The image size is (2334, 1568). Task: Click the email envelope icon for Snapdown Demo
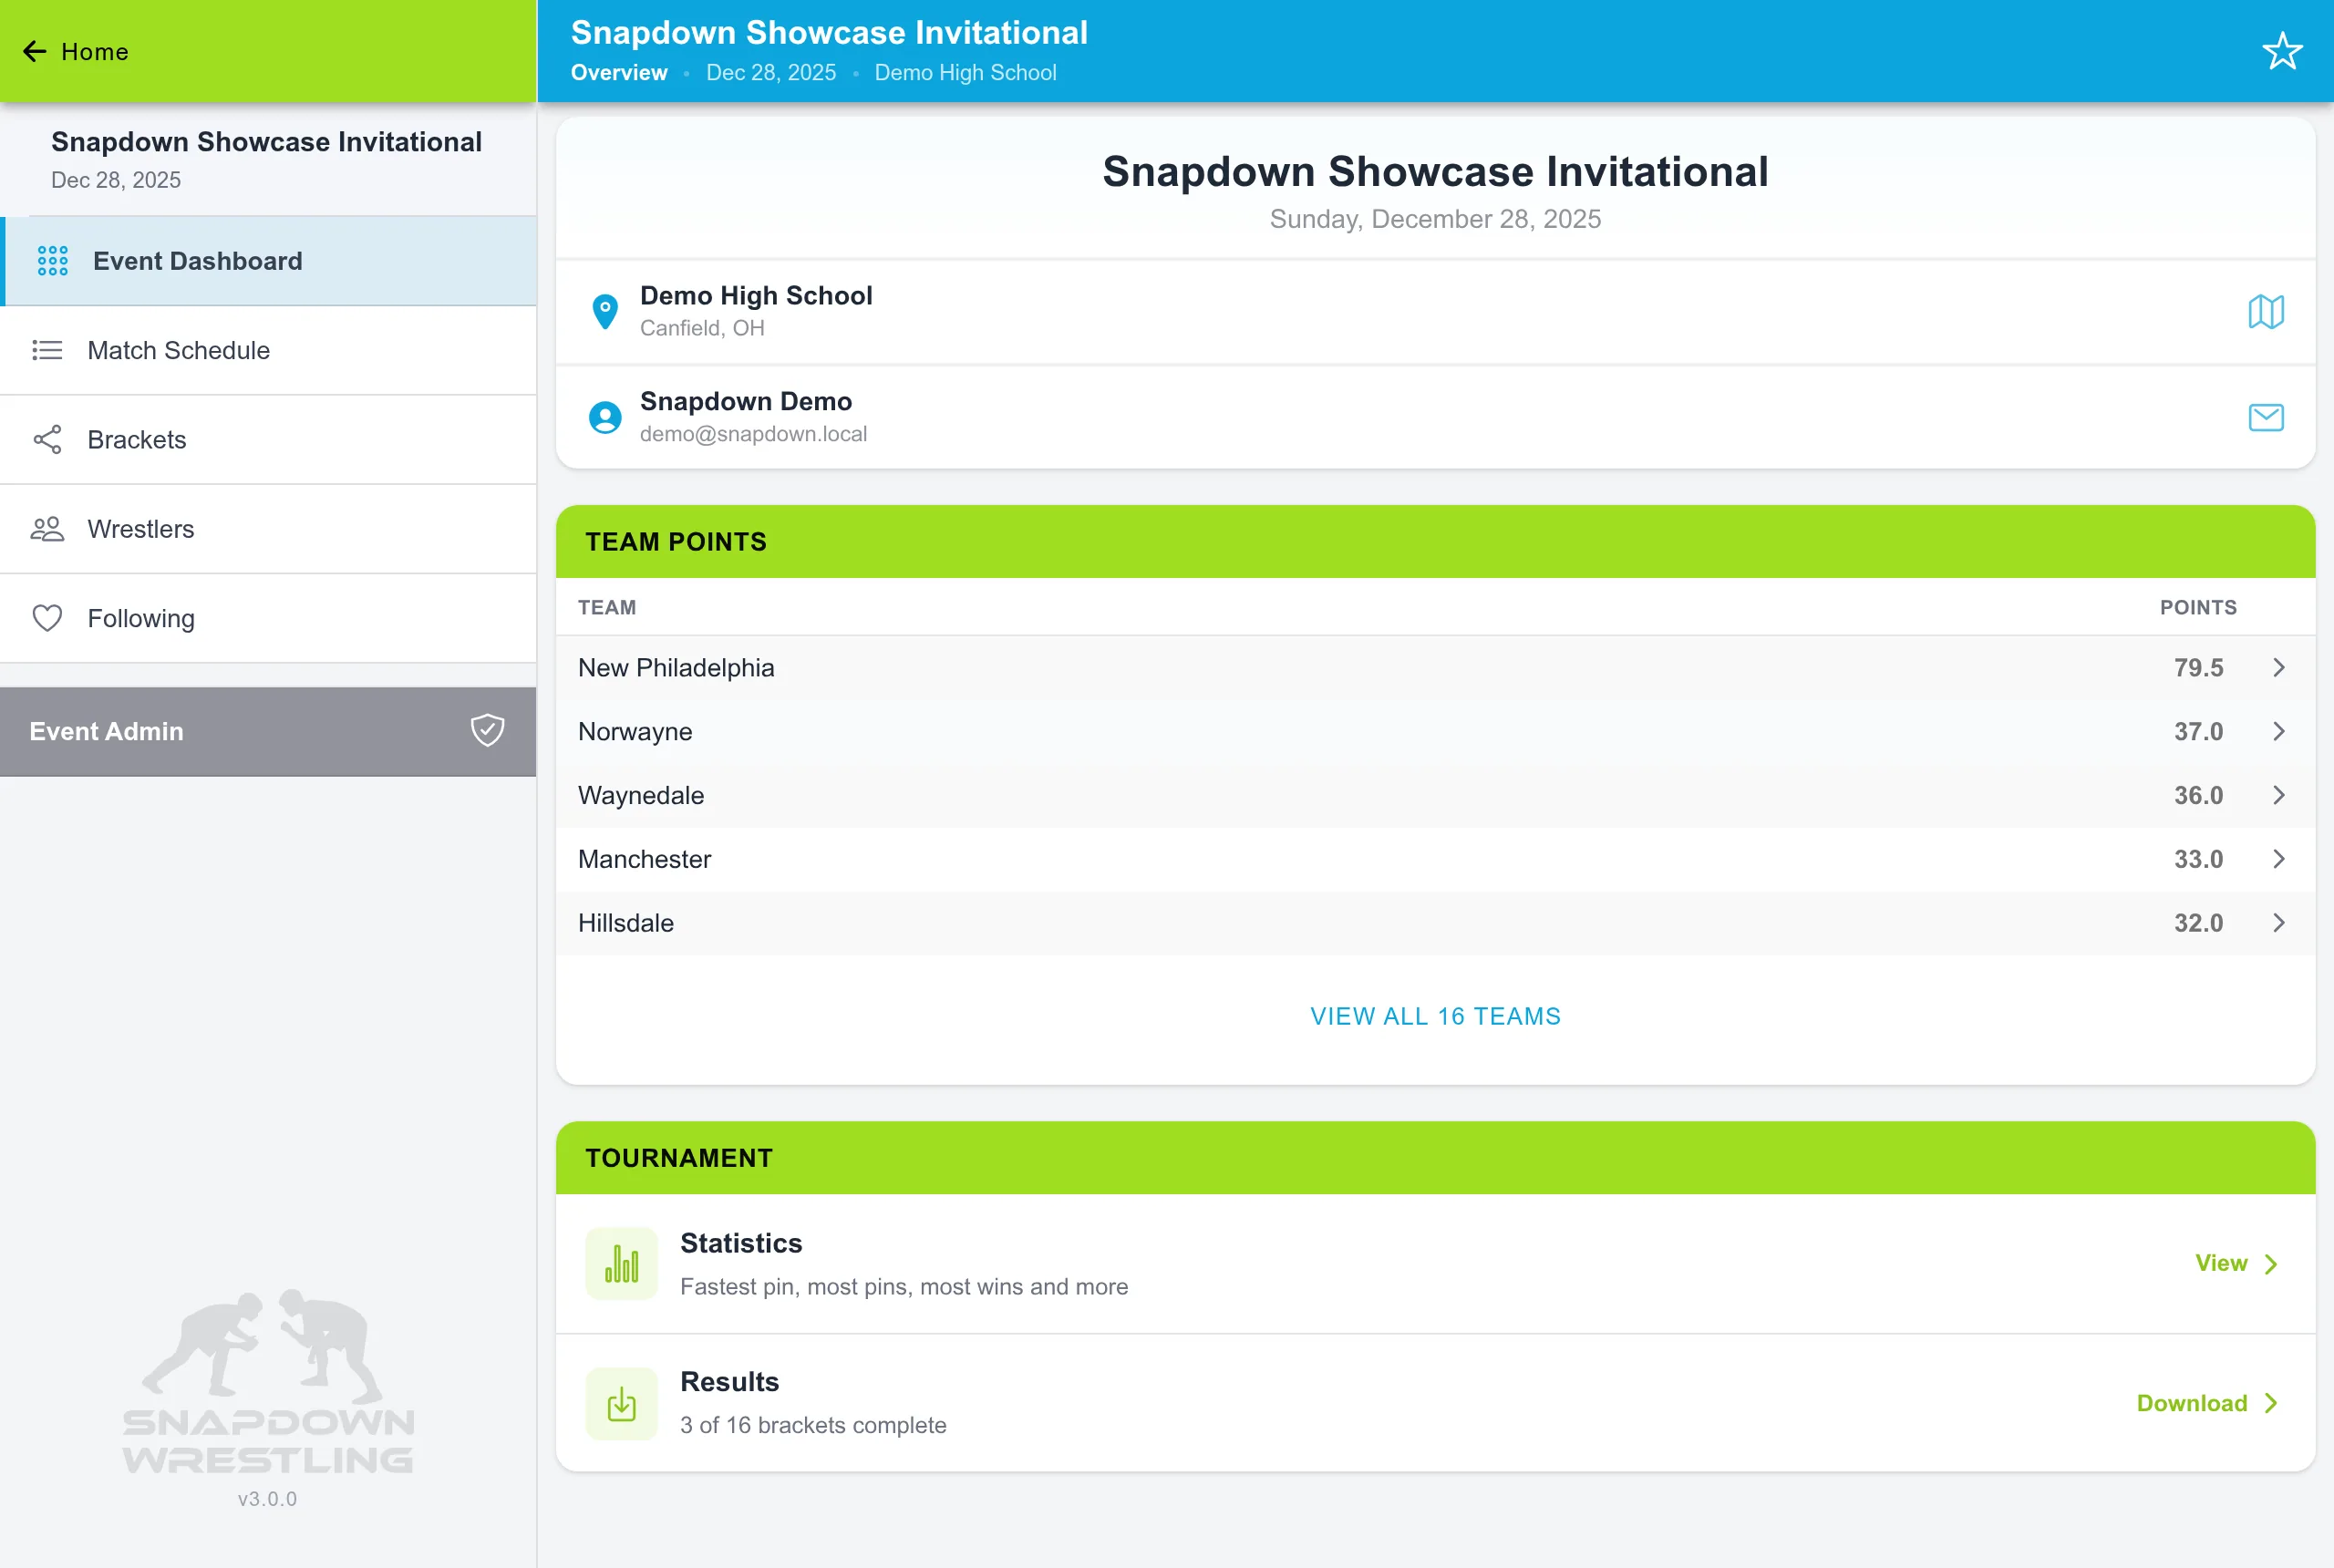pos(2266,417)
